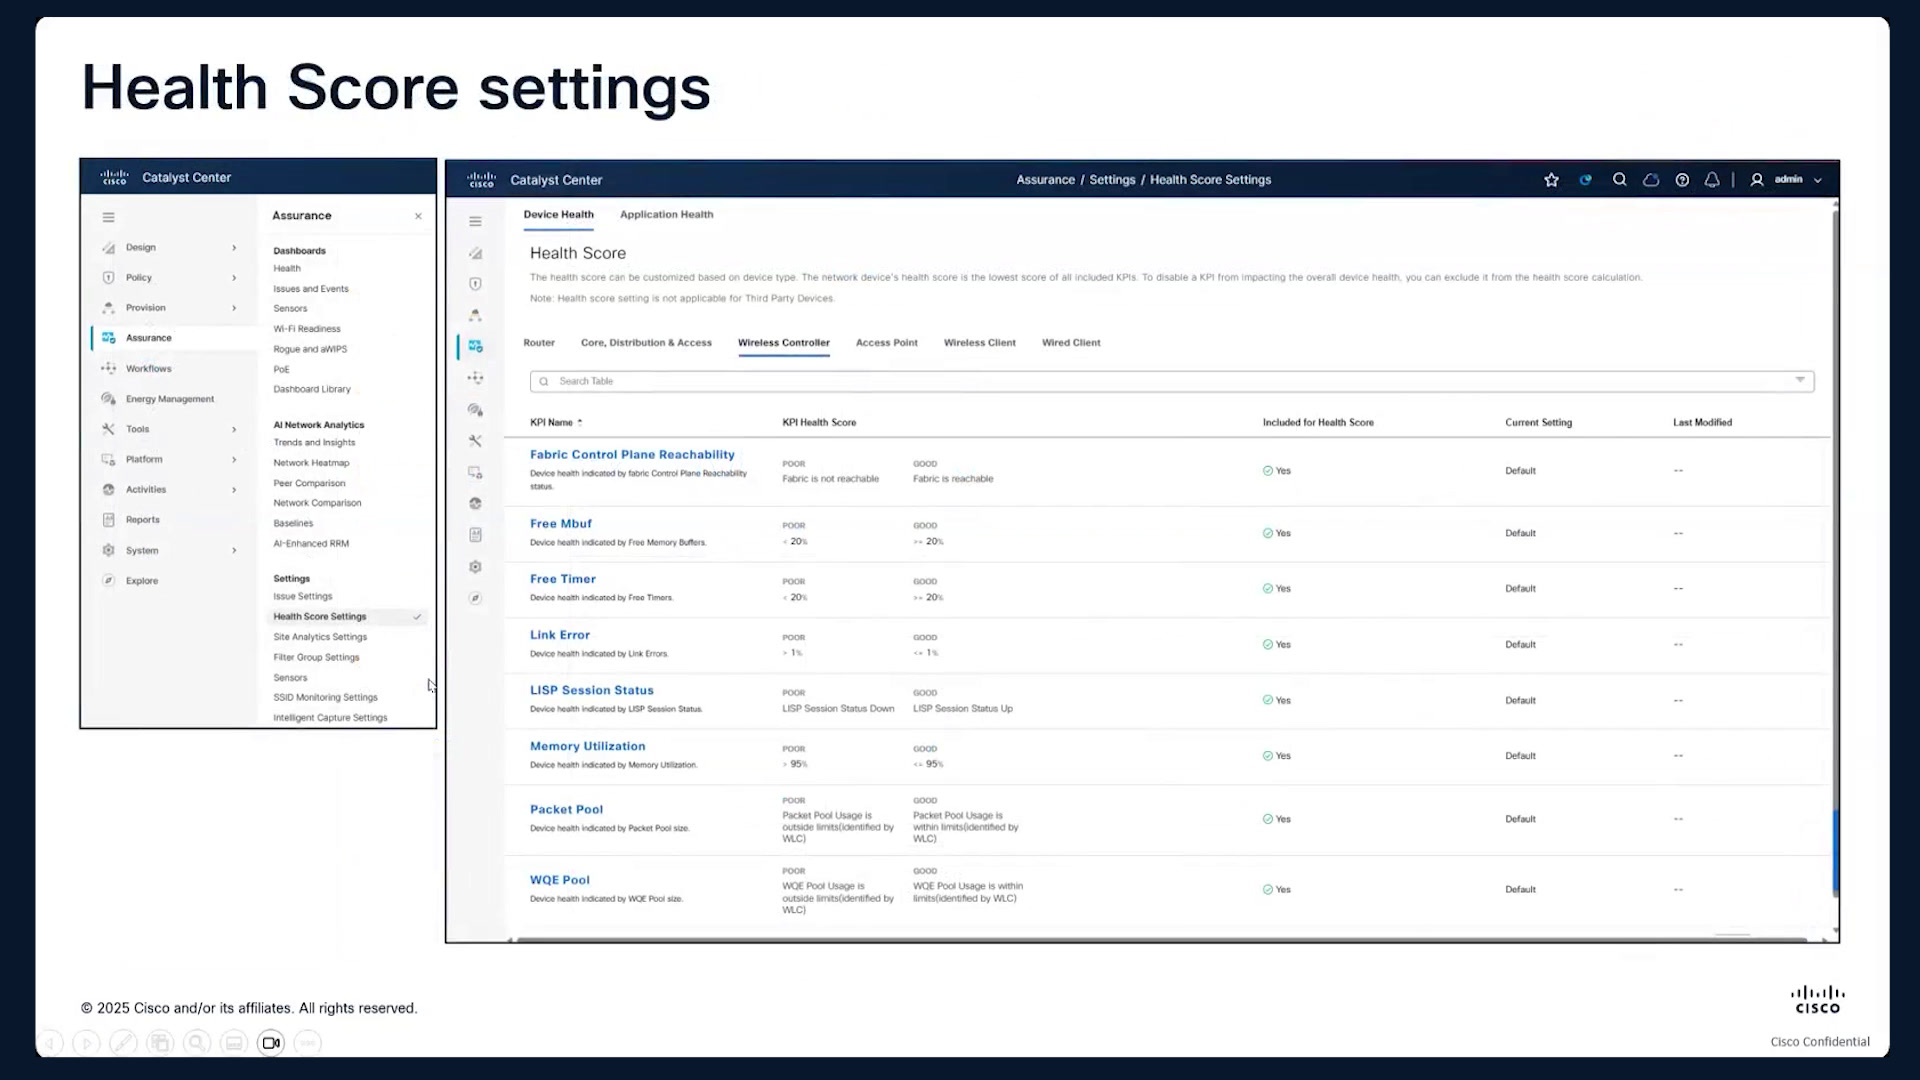
Task: Go to next slide arrow in presentation toolbar
Action: [x=86, y=1043]
